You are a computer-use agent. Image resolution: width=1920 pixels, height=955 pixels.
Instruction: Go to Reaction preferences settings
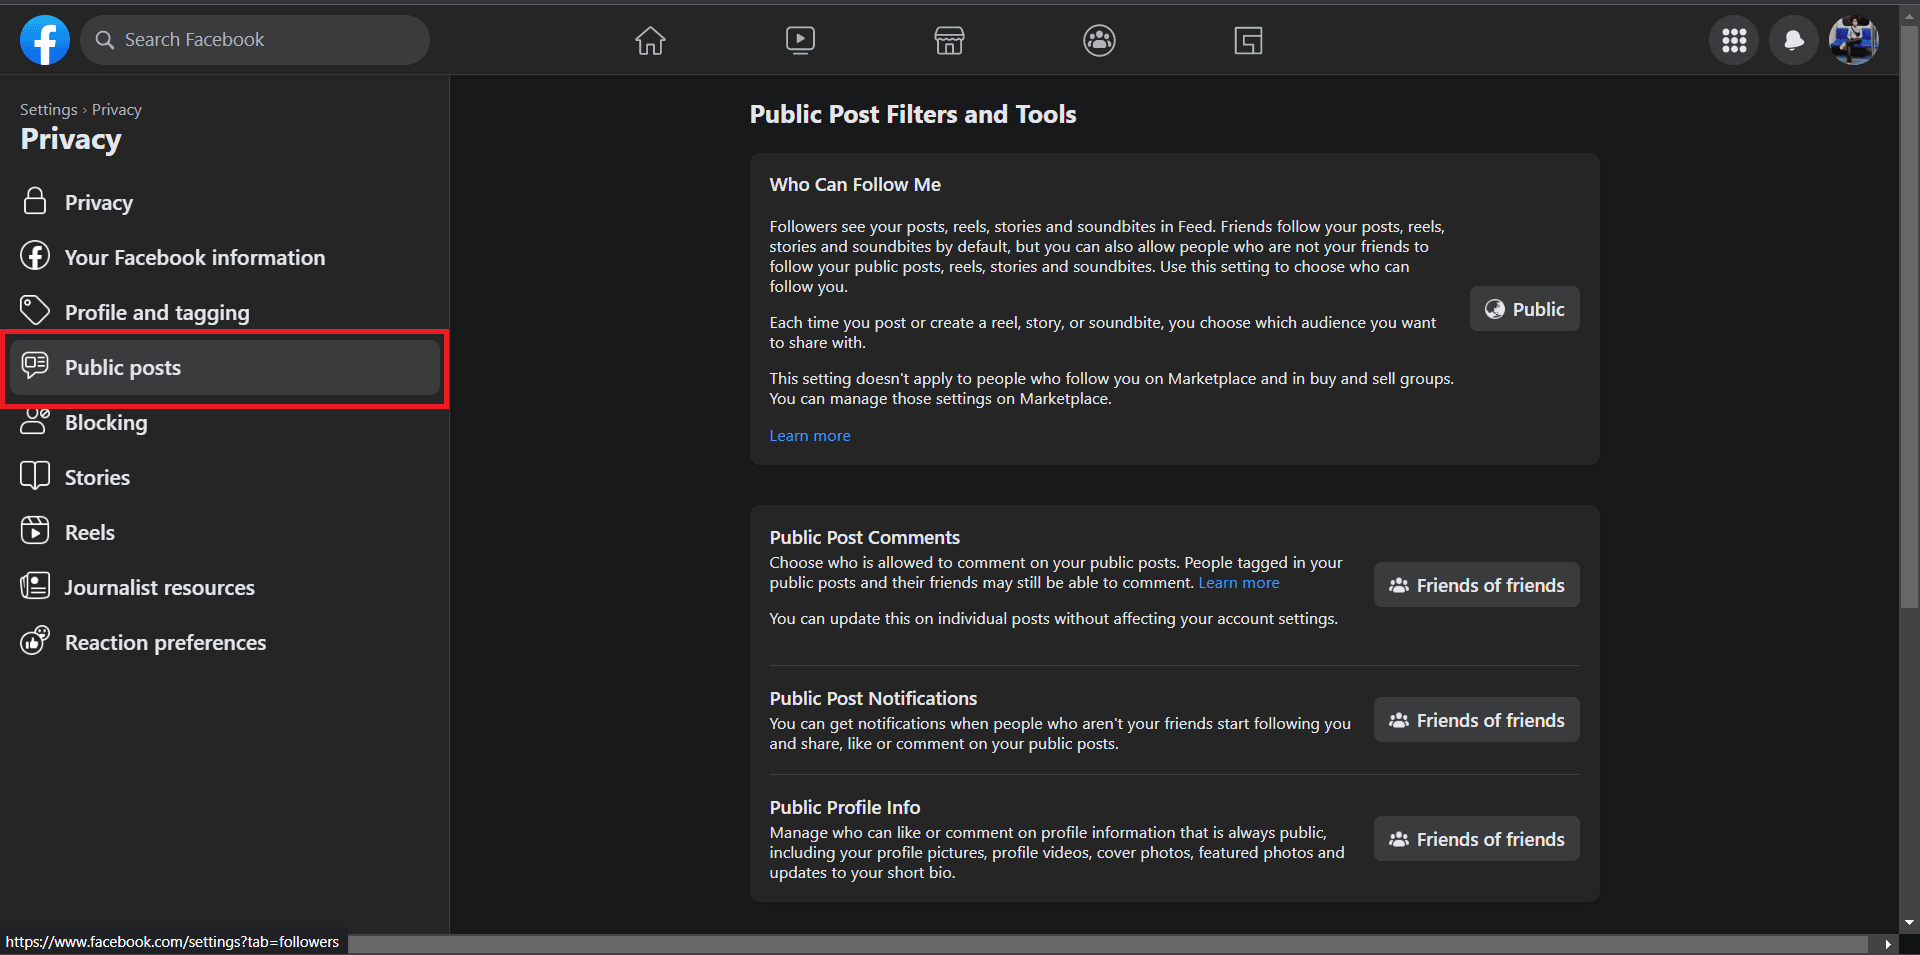(x=165, y=643)
